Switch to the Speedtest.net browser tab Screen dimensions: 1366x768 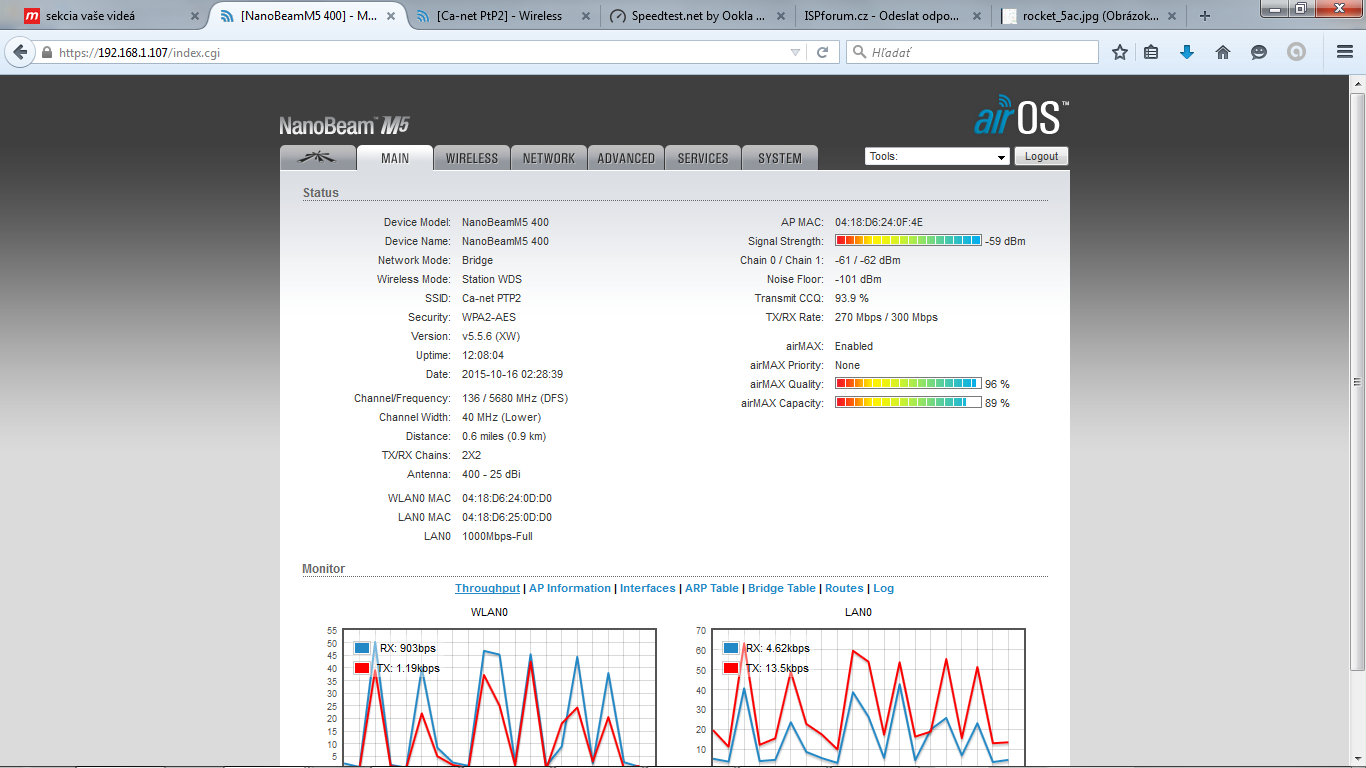click(695, 16)
